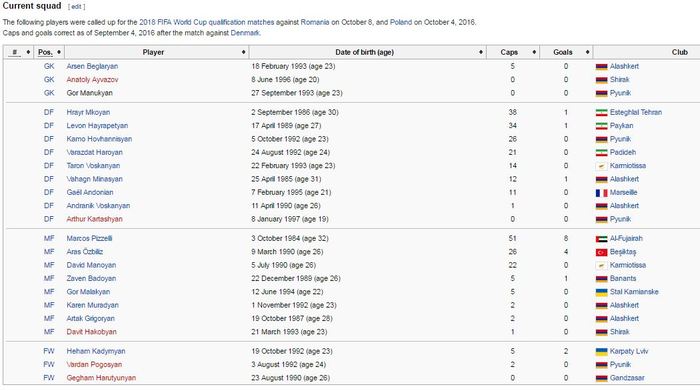Click MF position in Zaven Badoyan row

[x=49, y=279]
